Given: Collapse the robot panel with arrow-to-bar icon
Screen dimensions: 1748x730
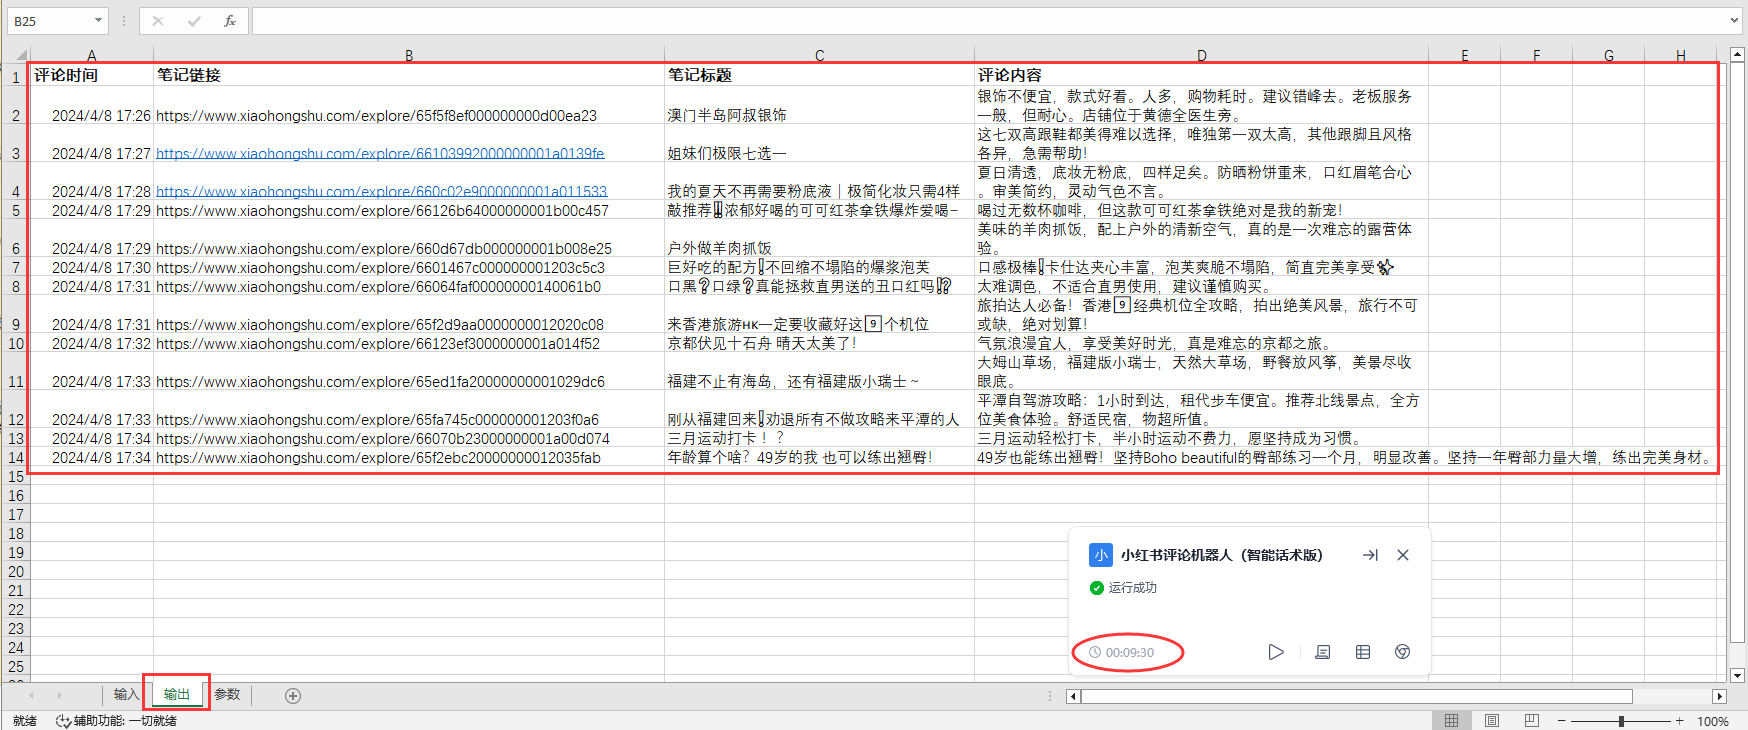Looking at the screenshot, I should tap(1370, 555).
